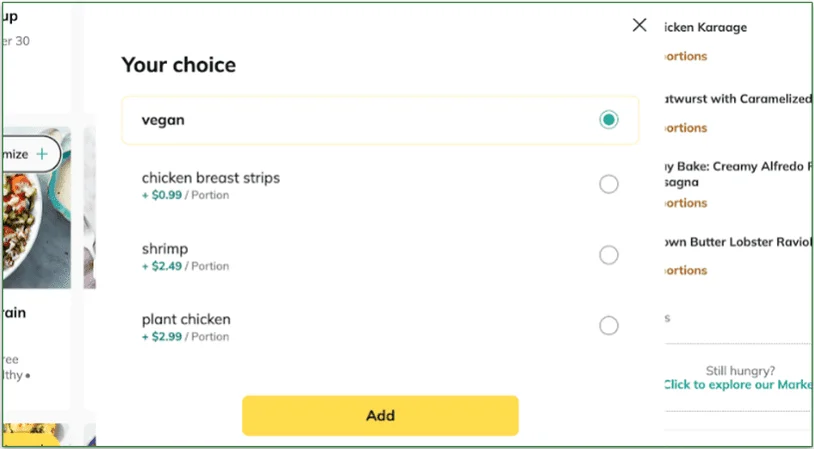Open portions under Brown Butter Lobster Ravioli
The image size is (814, 449).
pyautogui.click(x=686, y=270)
